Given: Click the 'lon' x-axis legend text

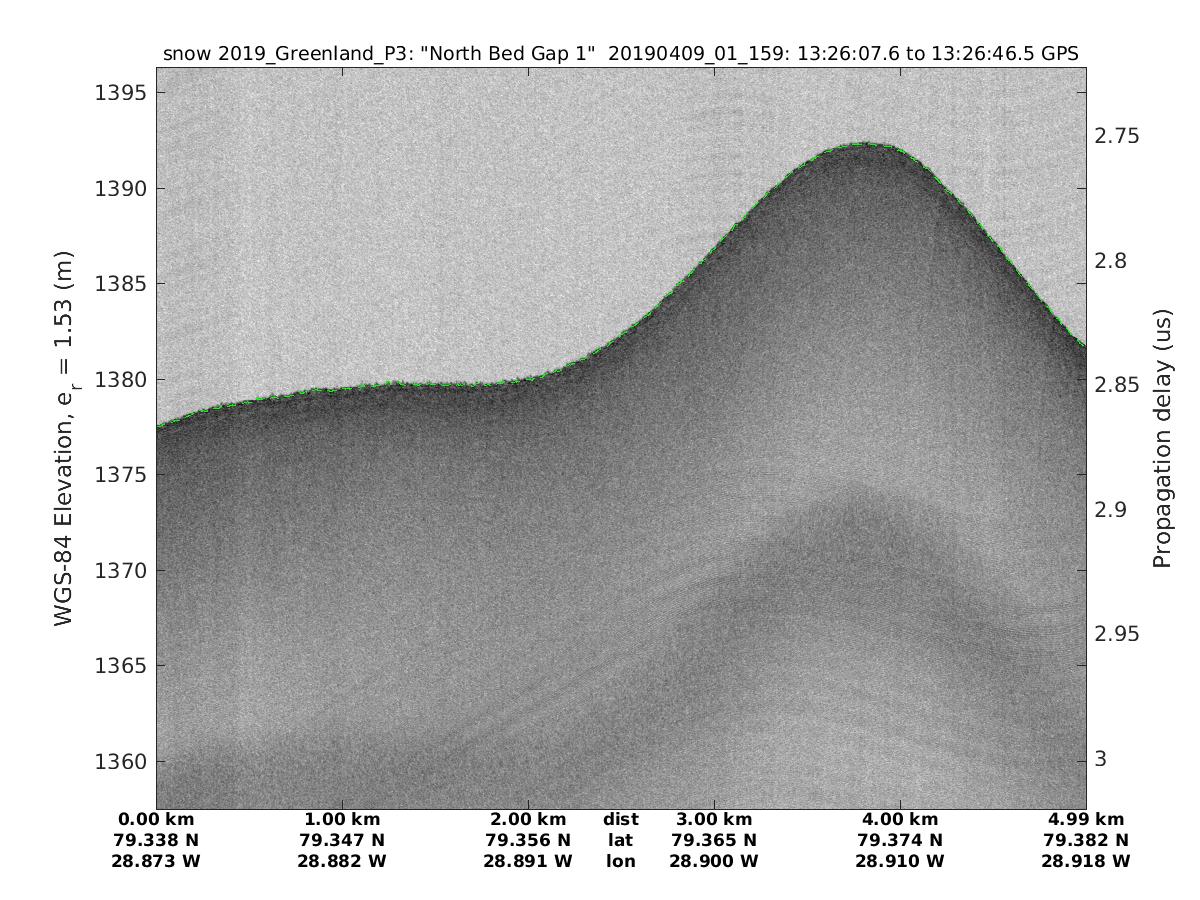Looking at the screenshot, I should (620, 861).
